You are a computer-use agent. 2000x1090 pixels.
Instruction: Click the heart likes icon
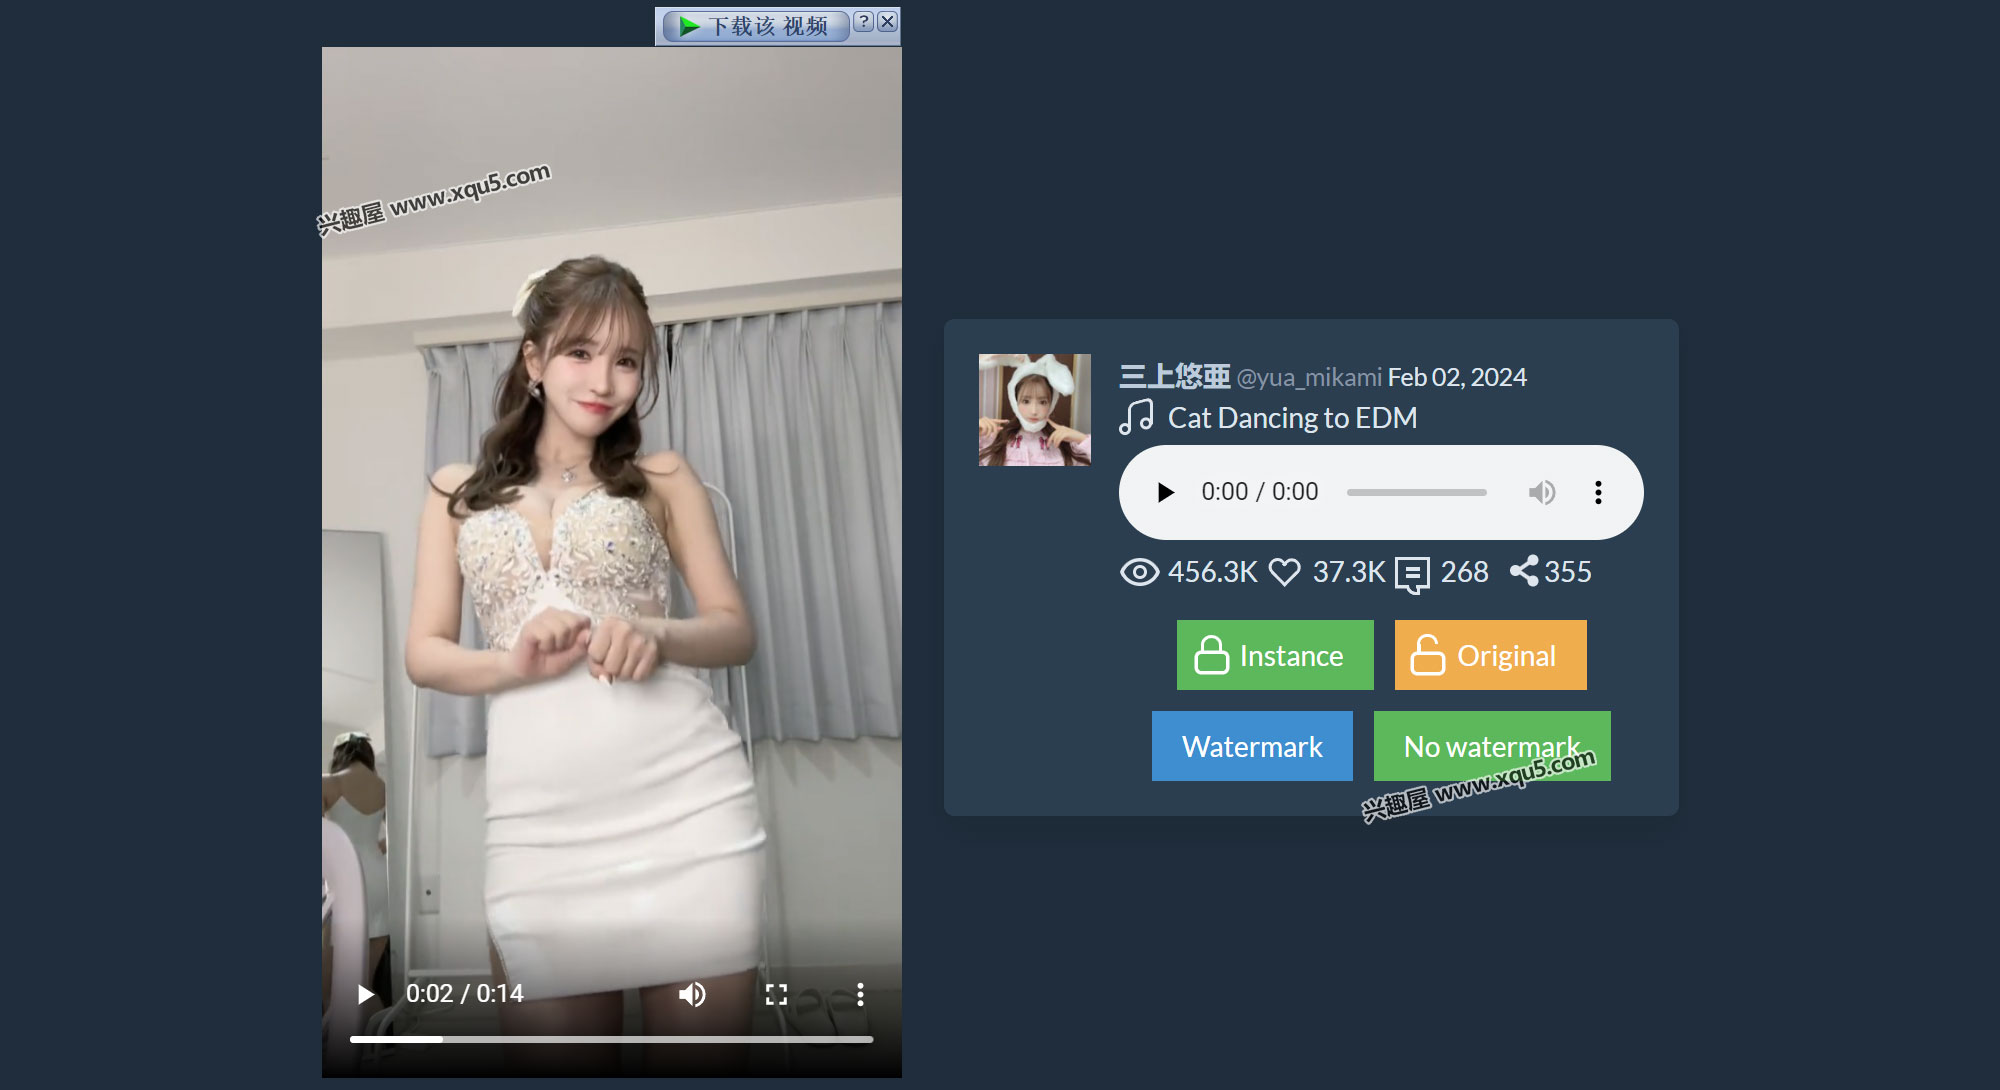point(1284,572)
